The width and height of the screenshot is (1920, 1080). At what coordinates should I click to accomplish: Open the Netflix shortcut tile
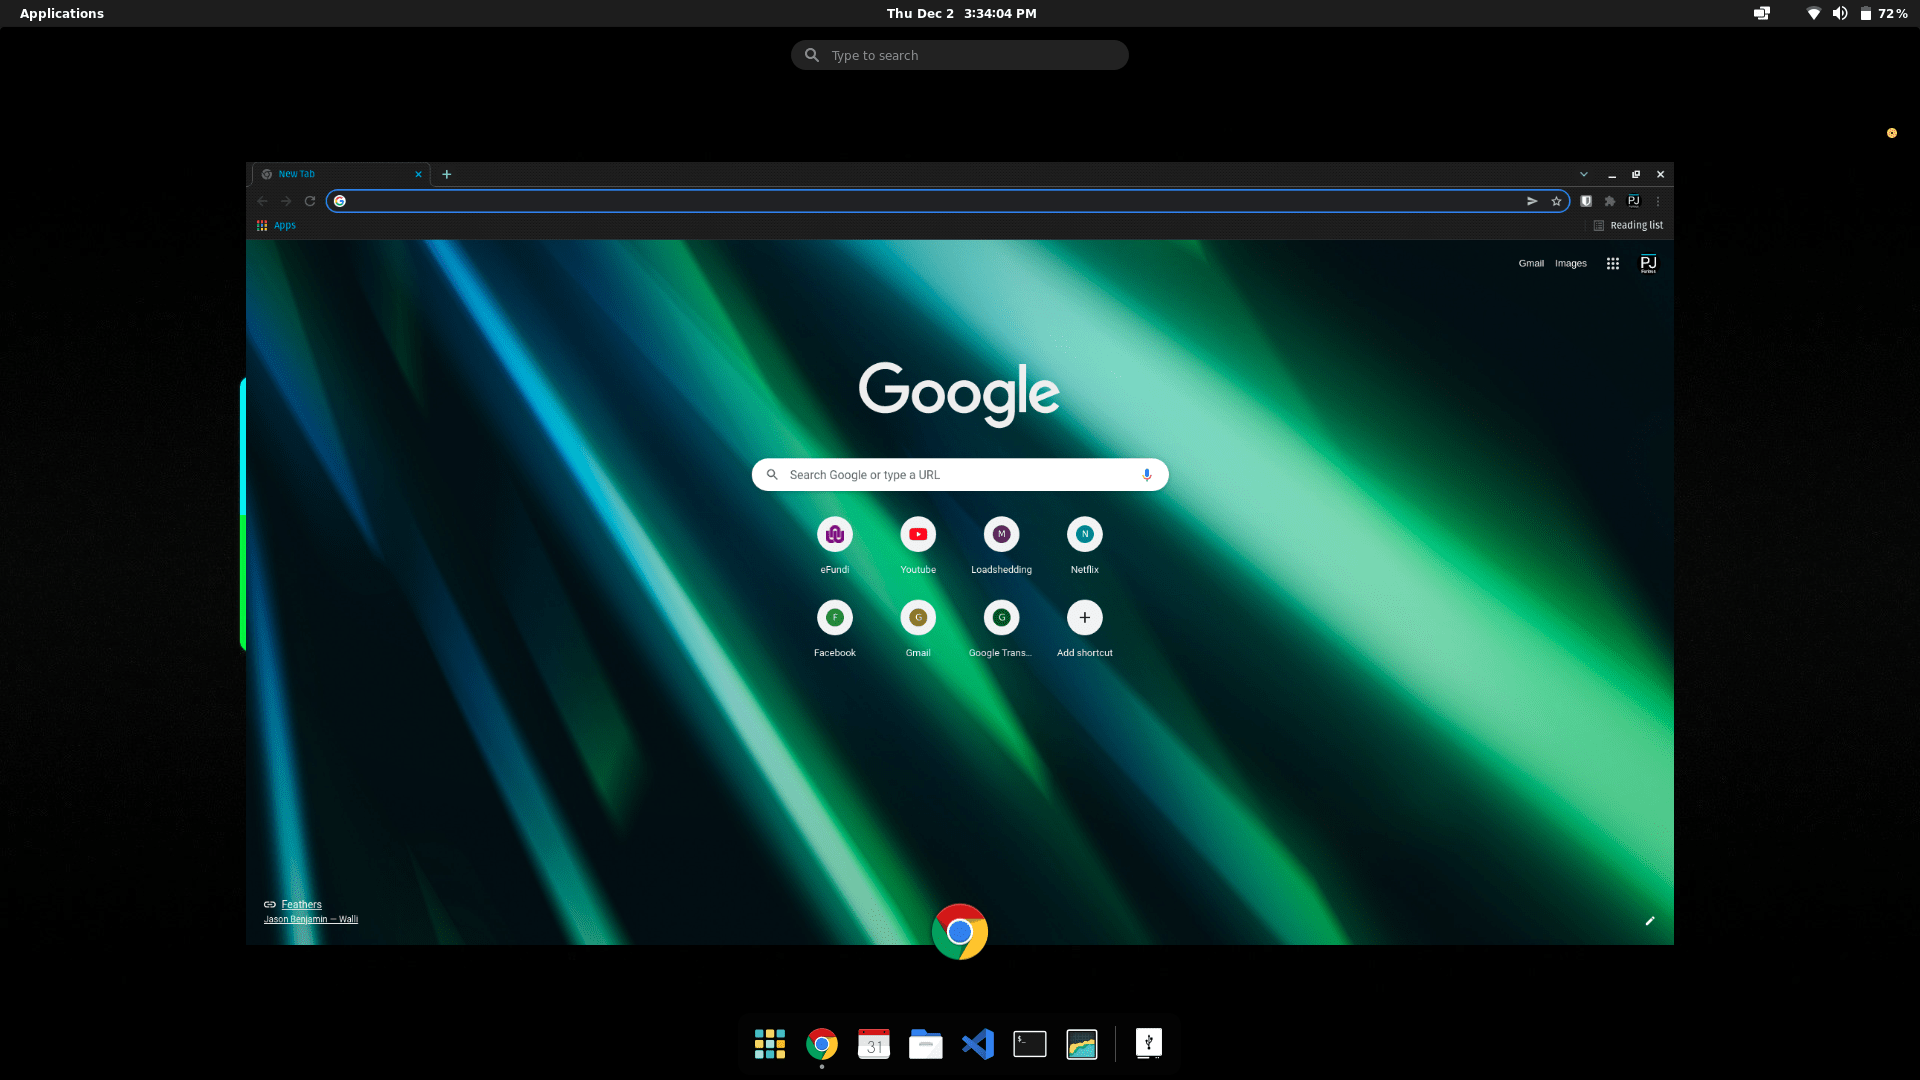pyautogui.click(x=1084, y=535)
